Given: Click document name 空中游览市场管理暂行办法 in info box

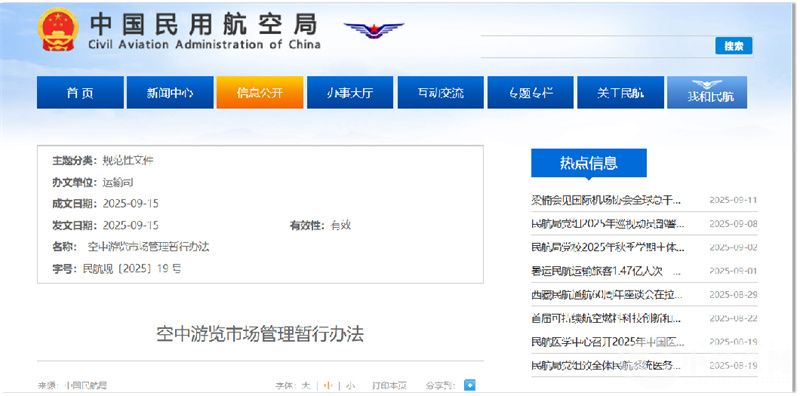Looking at the screenshot, I should coord(148,247).
